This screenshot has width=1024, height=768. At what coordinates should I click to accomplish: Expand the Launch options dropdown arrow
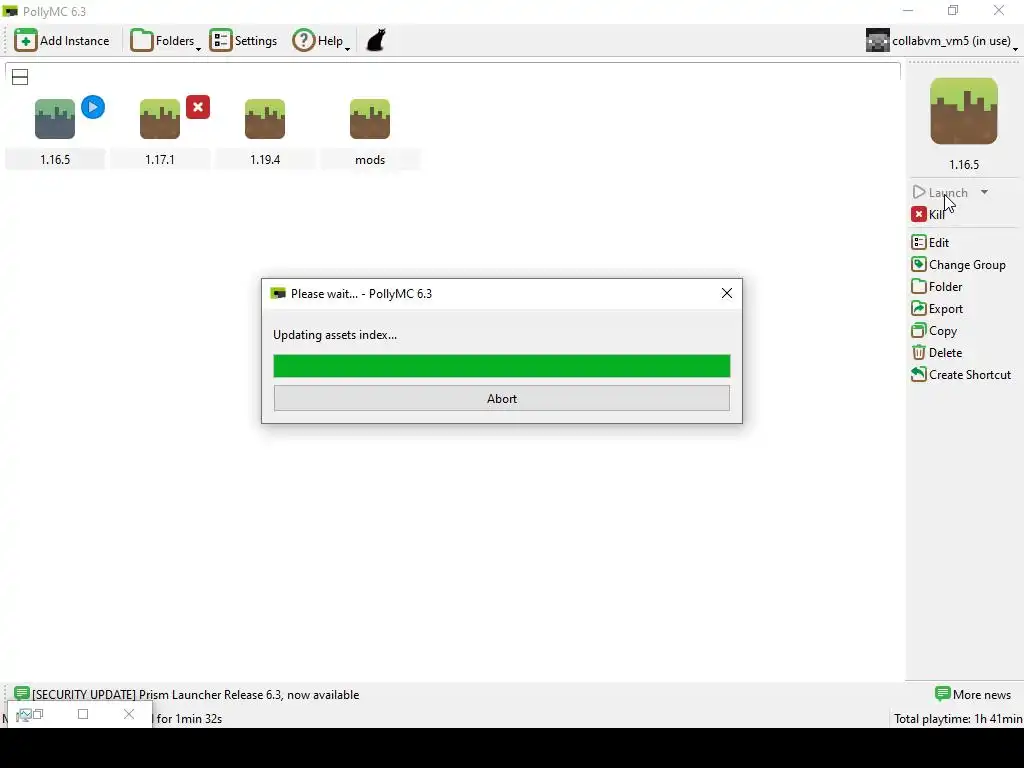(x=984, y=193)
